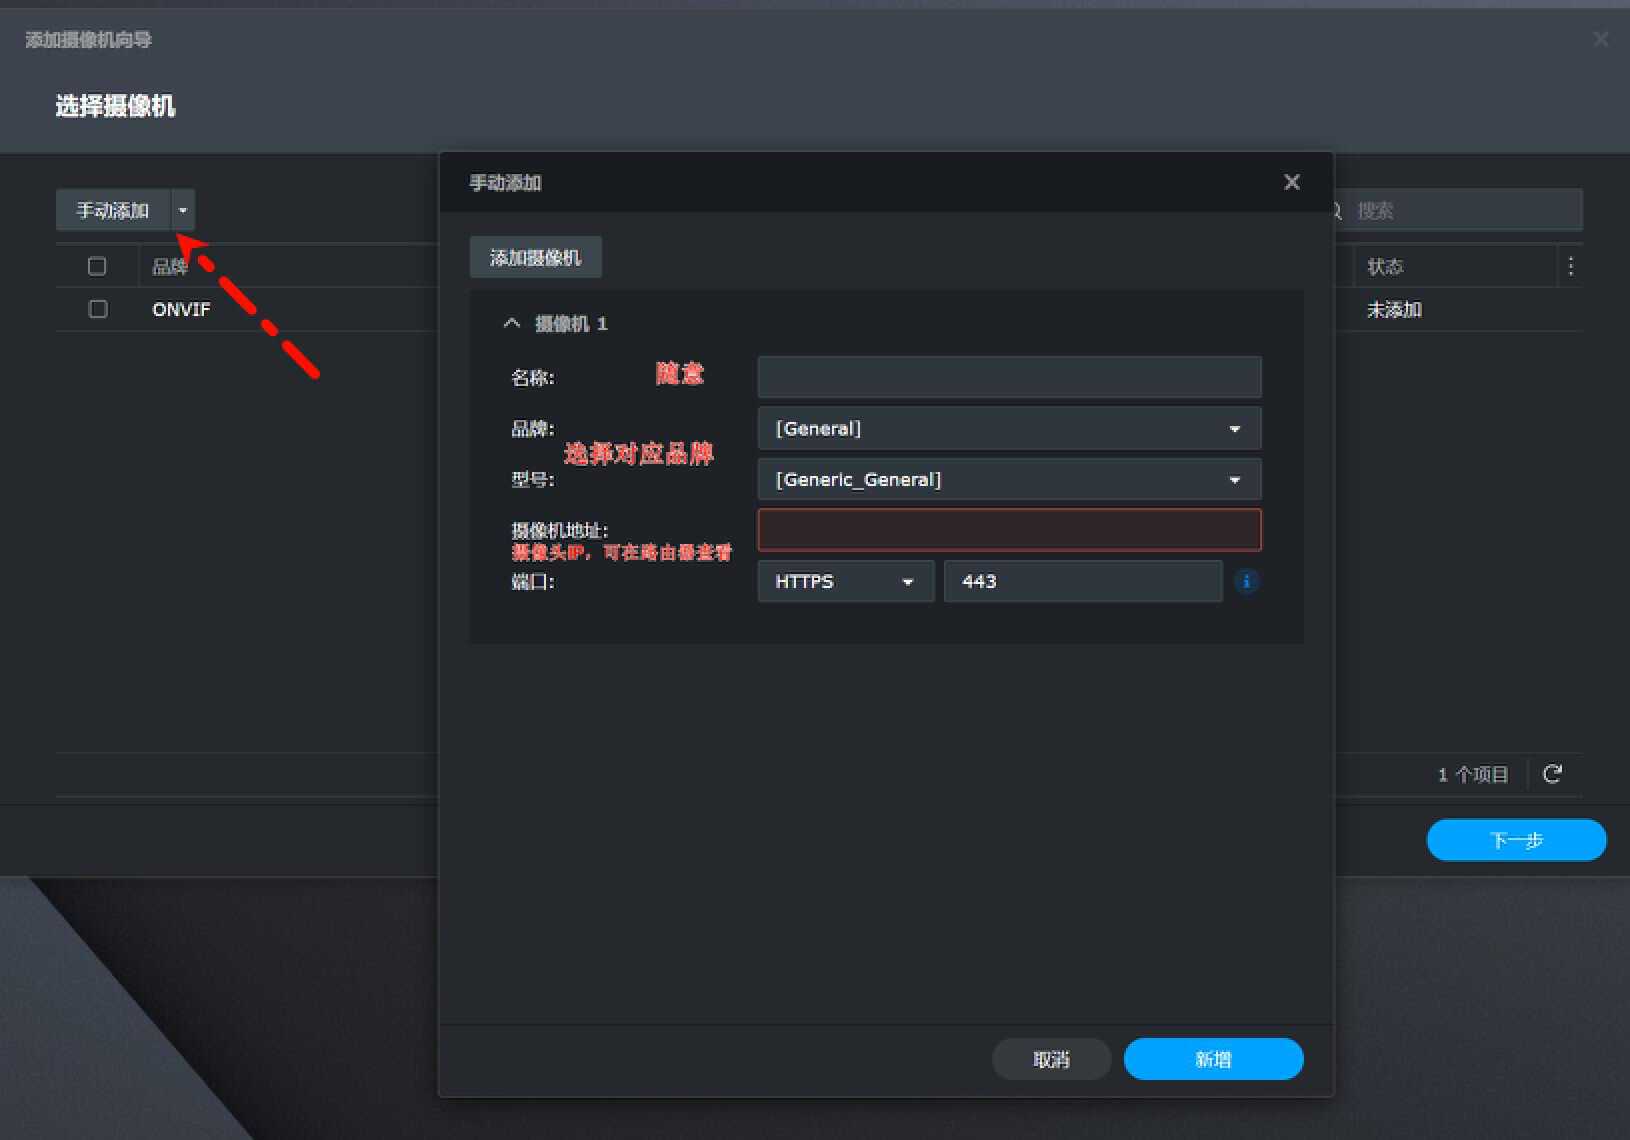
Task: Close the 添加摄像机向导 wizard window
Action: 1600,39
